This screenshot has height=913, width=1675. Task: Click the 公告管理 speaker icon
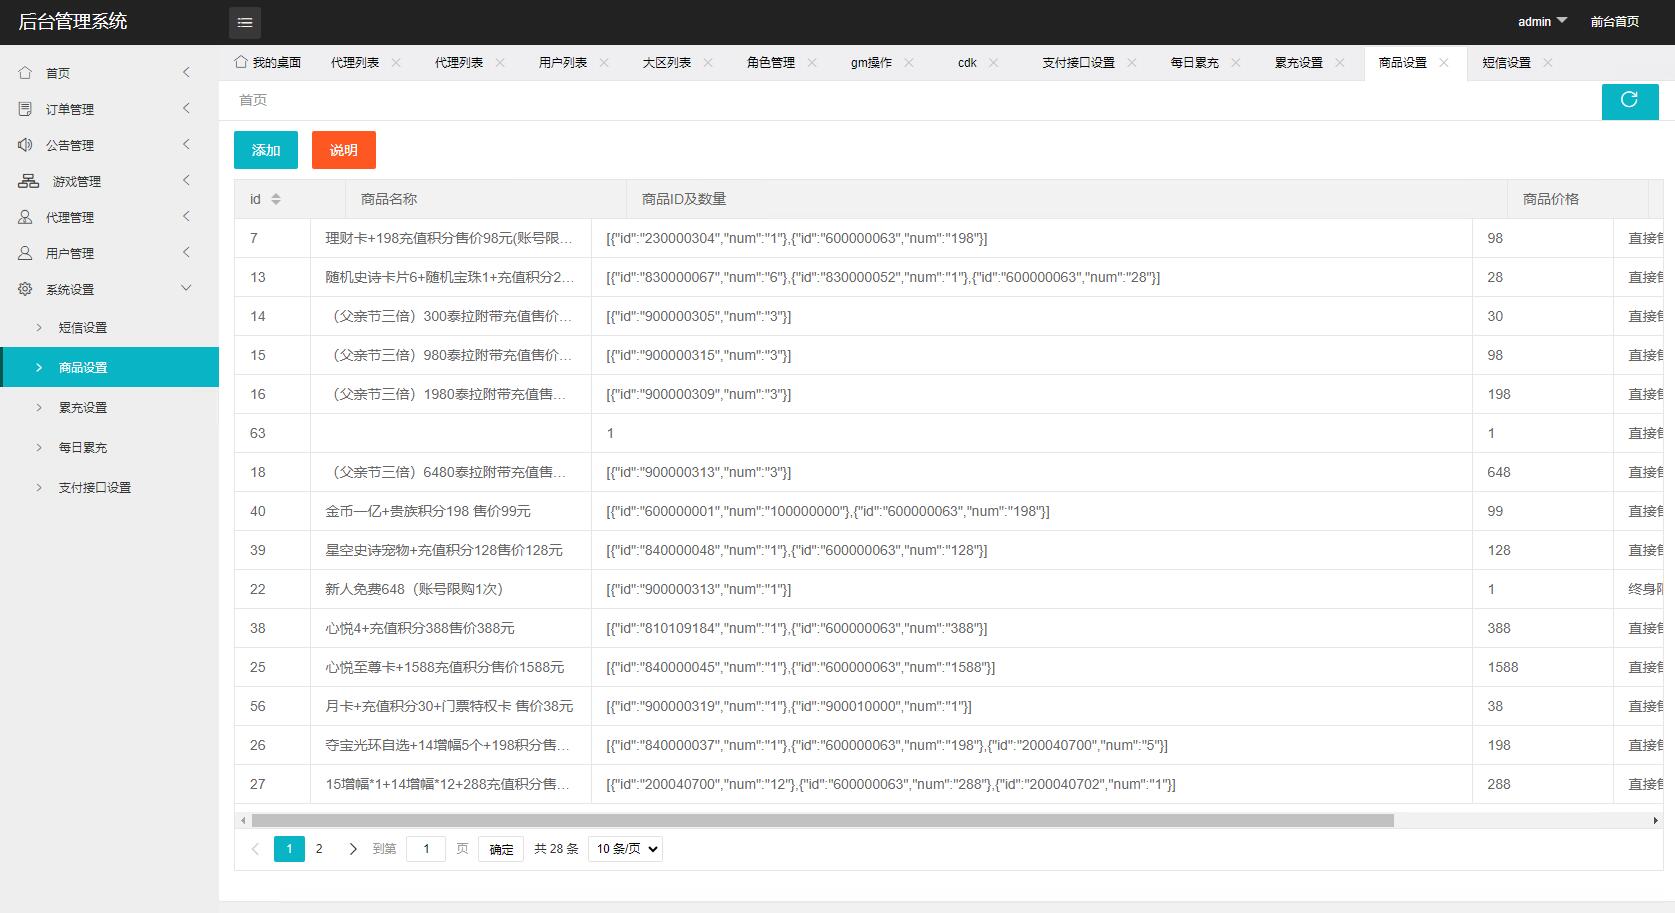tap(25, 145)
